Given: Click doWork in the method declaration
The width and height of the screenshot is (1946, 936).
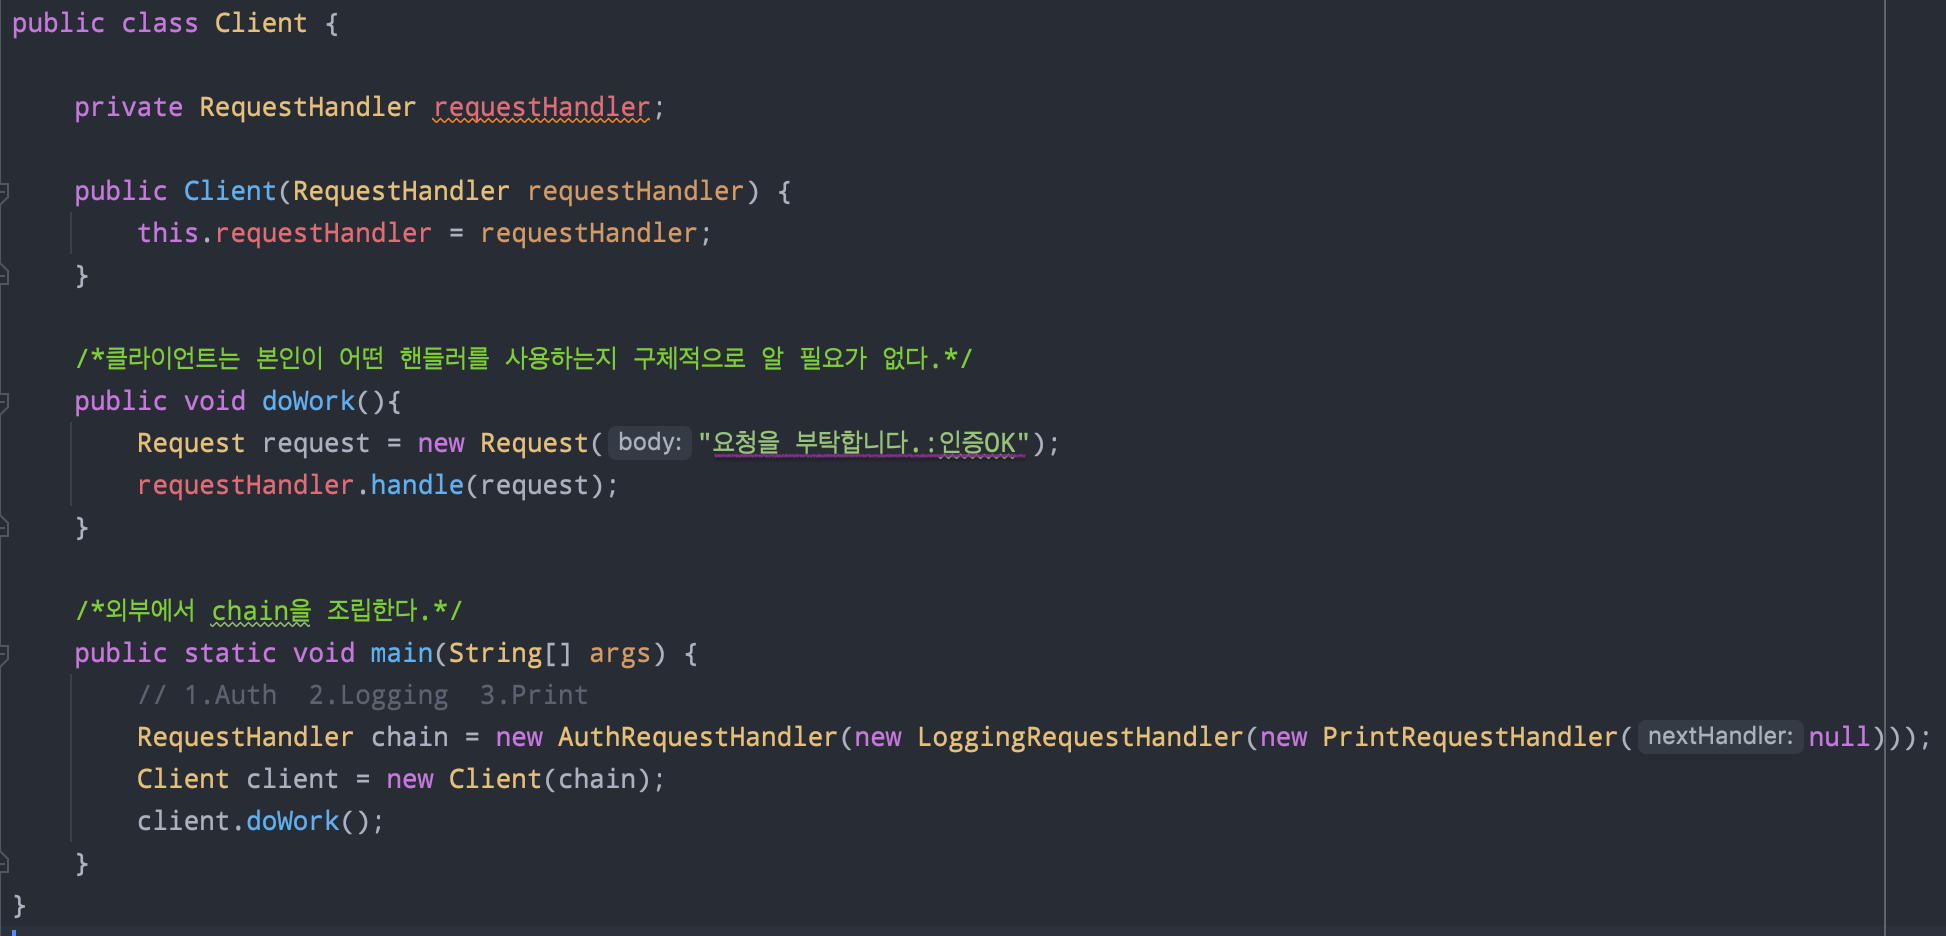Looking at the screenshot, I should coord(308,401).
